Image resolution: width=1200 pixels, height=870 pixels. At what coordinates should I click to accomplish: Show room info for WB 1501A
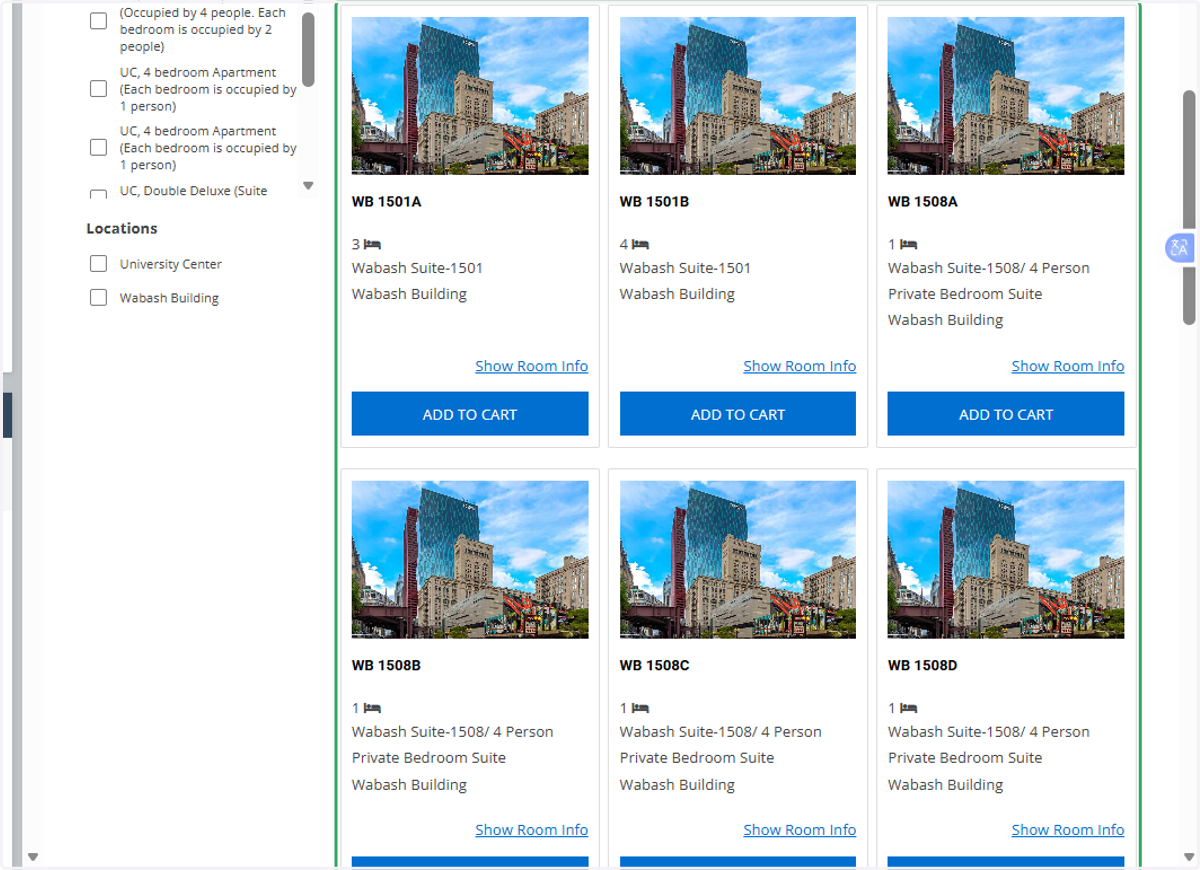[532, 366]
